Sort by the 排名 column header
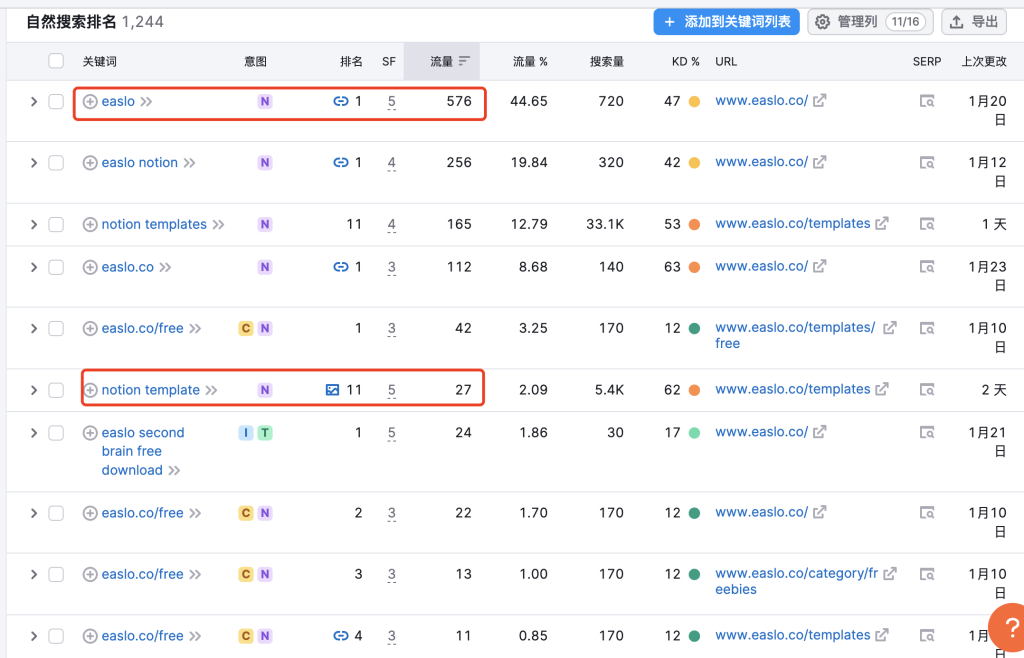The height and width of the screenshot is (658, 1024). click(x=351, y=61)
